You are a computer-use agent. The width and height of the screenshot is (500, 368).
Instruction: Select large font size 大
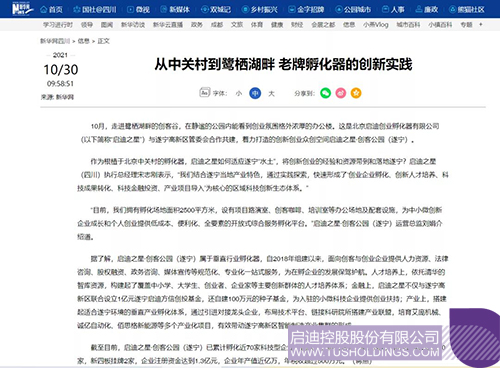[x=271, y=93]
